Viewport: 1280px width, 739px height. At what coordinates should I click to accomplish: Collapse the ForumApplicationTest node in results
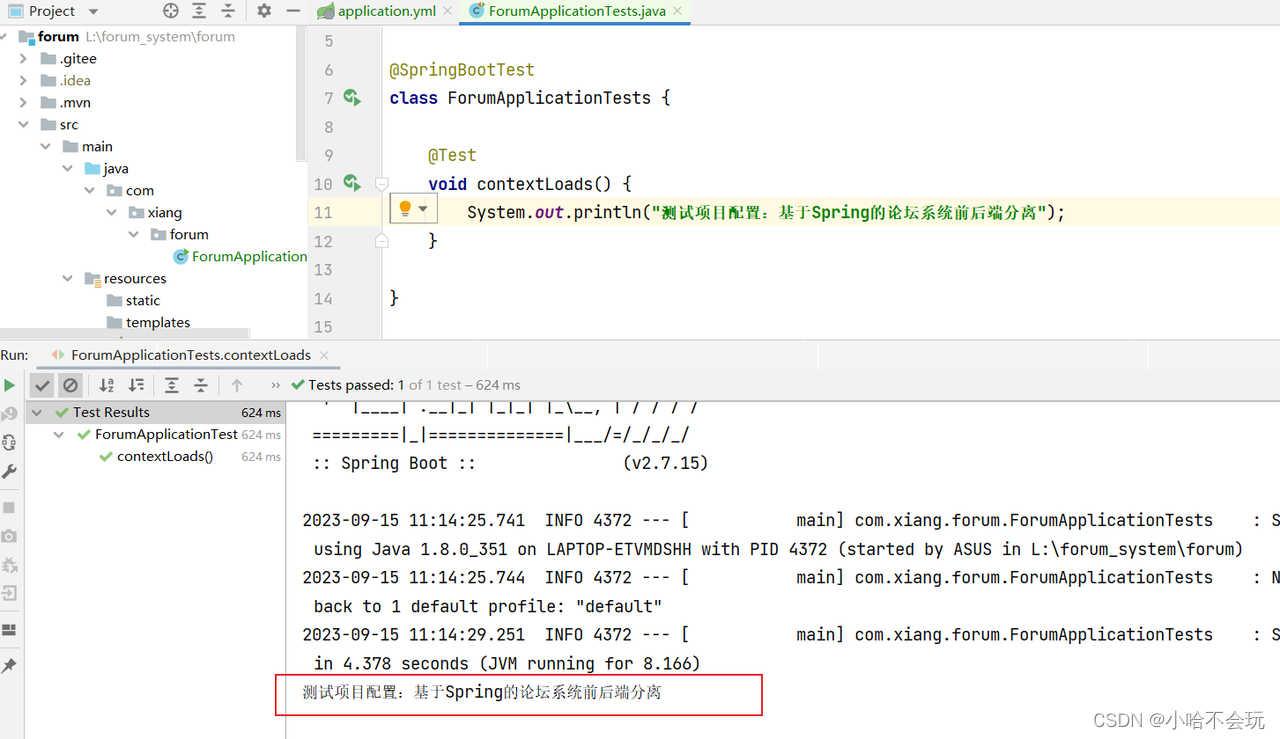click(x=59, y=434)
